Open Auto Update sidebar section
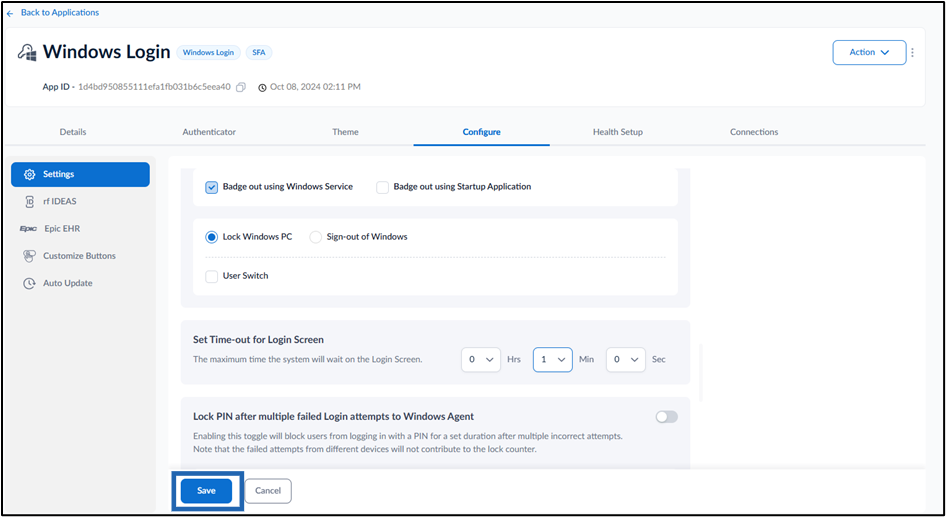This screenshot has height=517, width=946. click(80, 284)
